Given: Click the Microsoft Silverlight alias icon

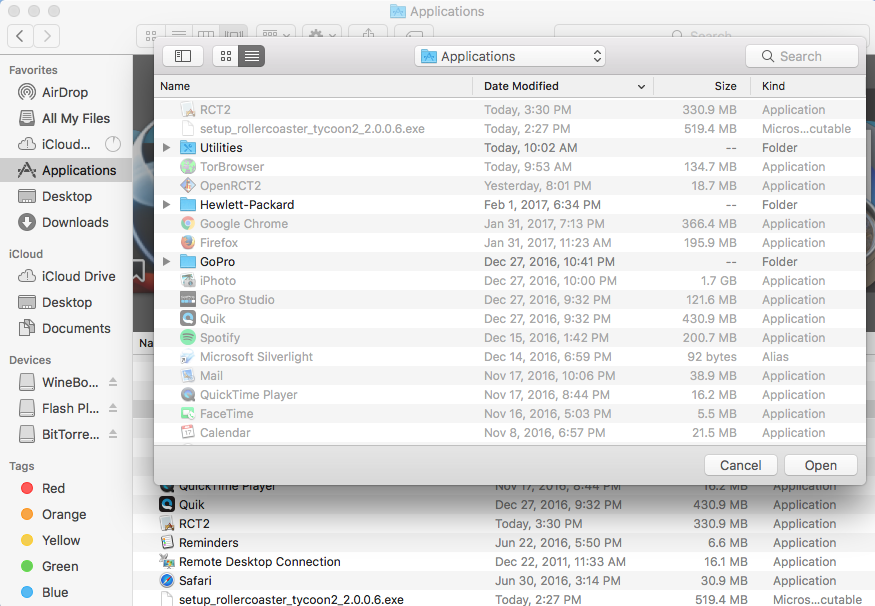Looking at the screenshot, I should [x=188, y=356].
